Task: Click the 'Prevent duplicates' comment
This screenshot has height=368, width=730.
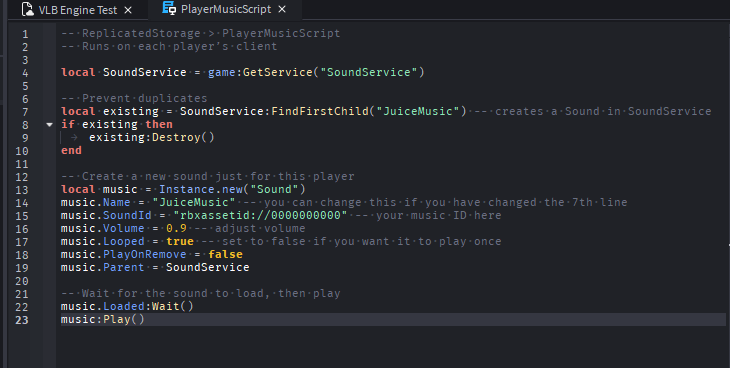Action: pyautogui.click(x=134, y=98)
